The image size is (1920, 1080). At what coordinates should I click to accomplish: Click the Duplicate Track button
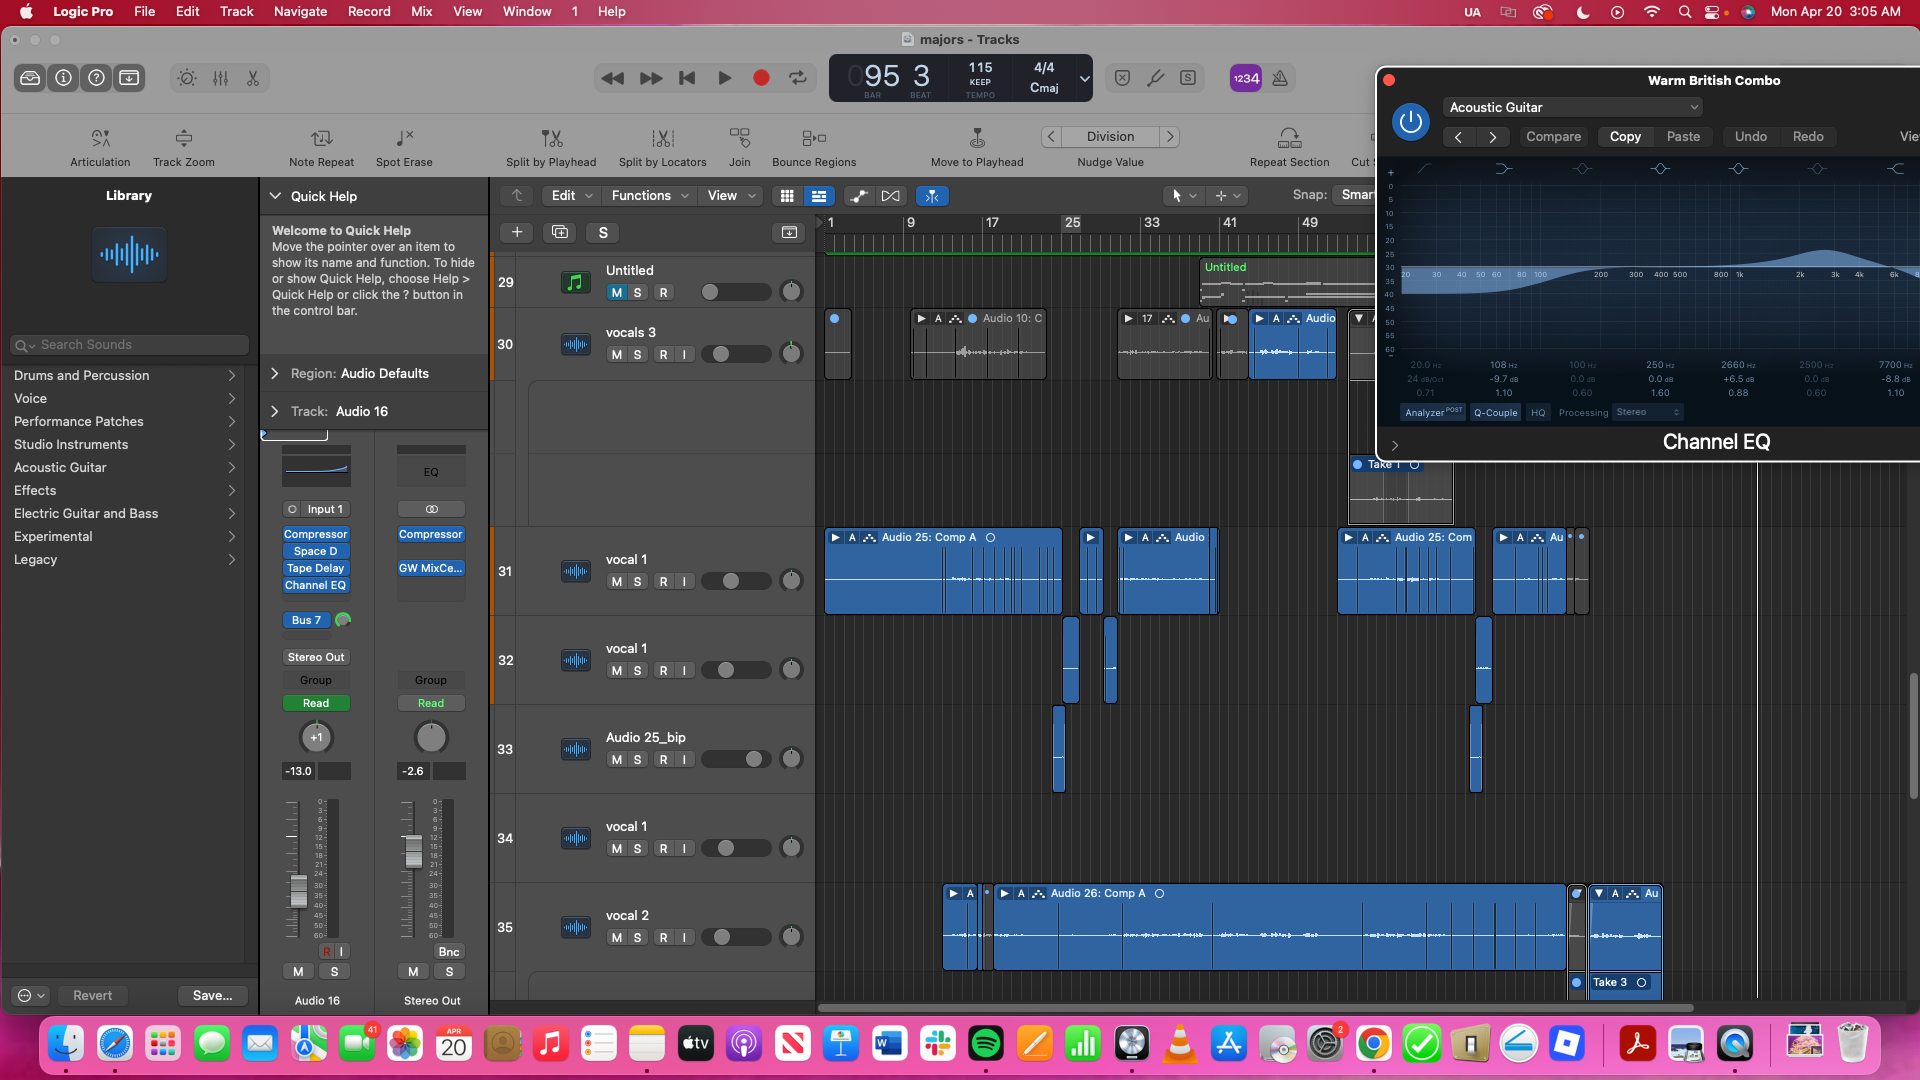point(560,233)
